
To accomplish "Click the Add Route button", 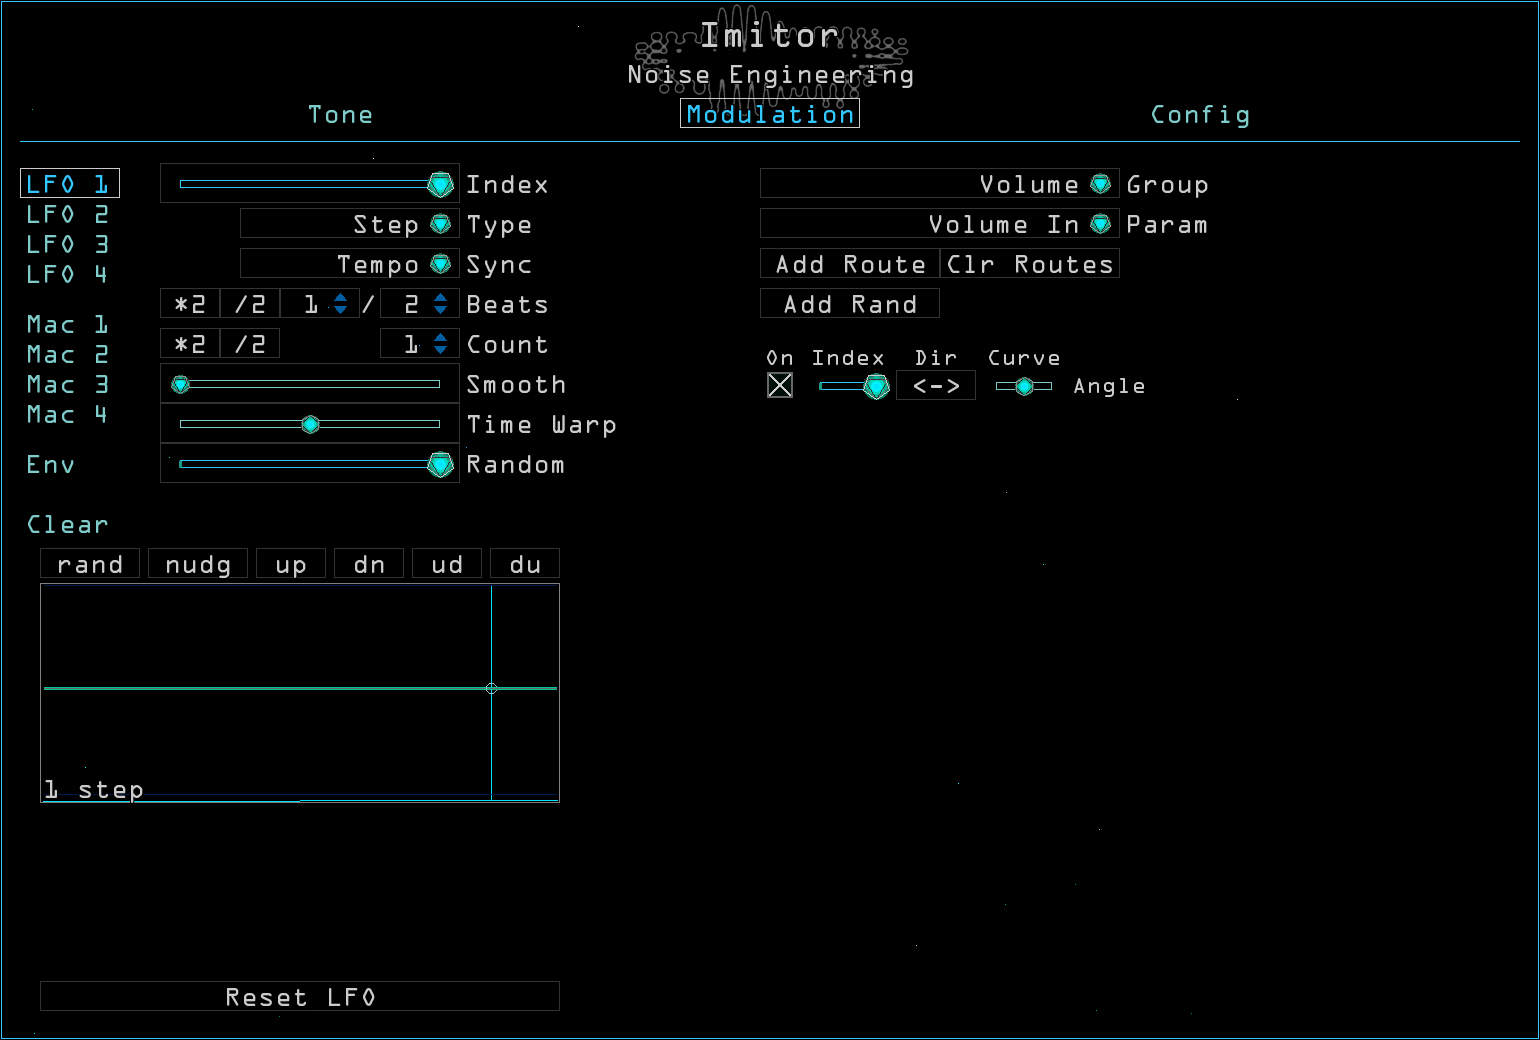I will tap(850, 263).
